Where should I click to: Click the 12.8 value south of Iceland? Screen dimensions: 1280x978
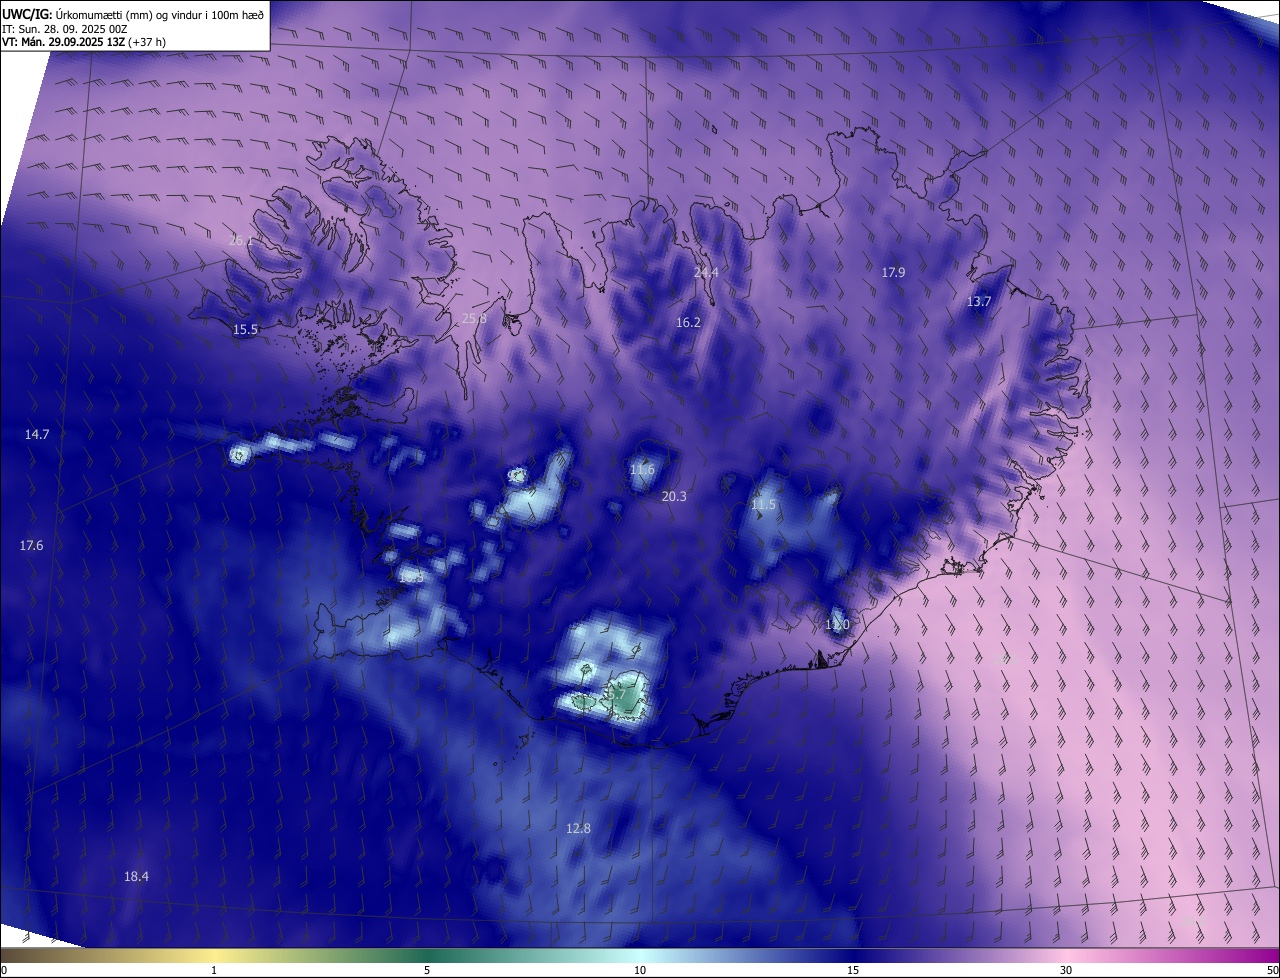coord(578,828)
